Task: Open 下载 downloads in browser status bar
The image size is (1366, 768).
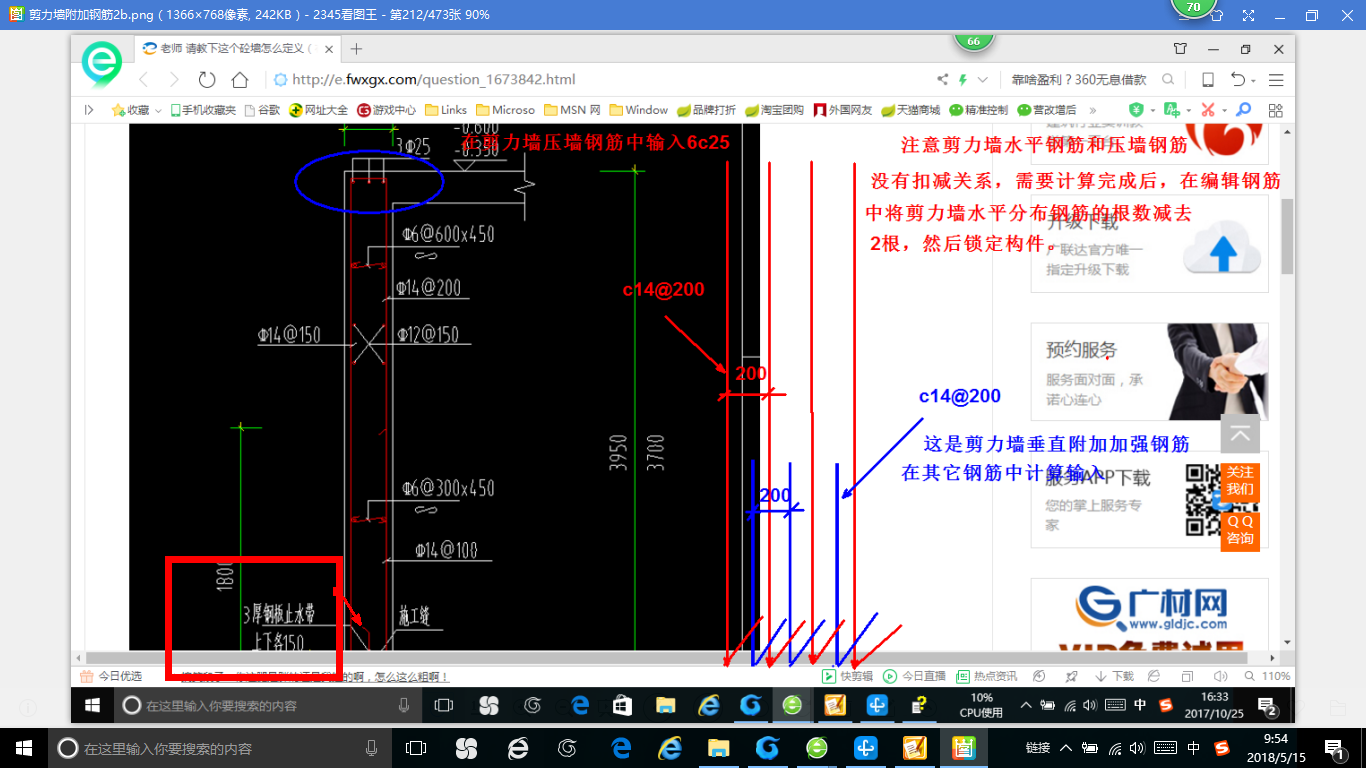Action: click(1115, 676)
